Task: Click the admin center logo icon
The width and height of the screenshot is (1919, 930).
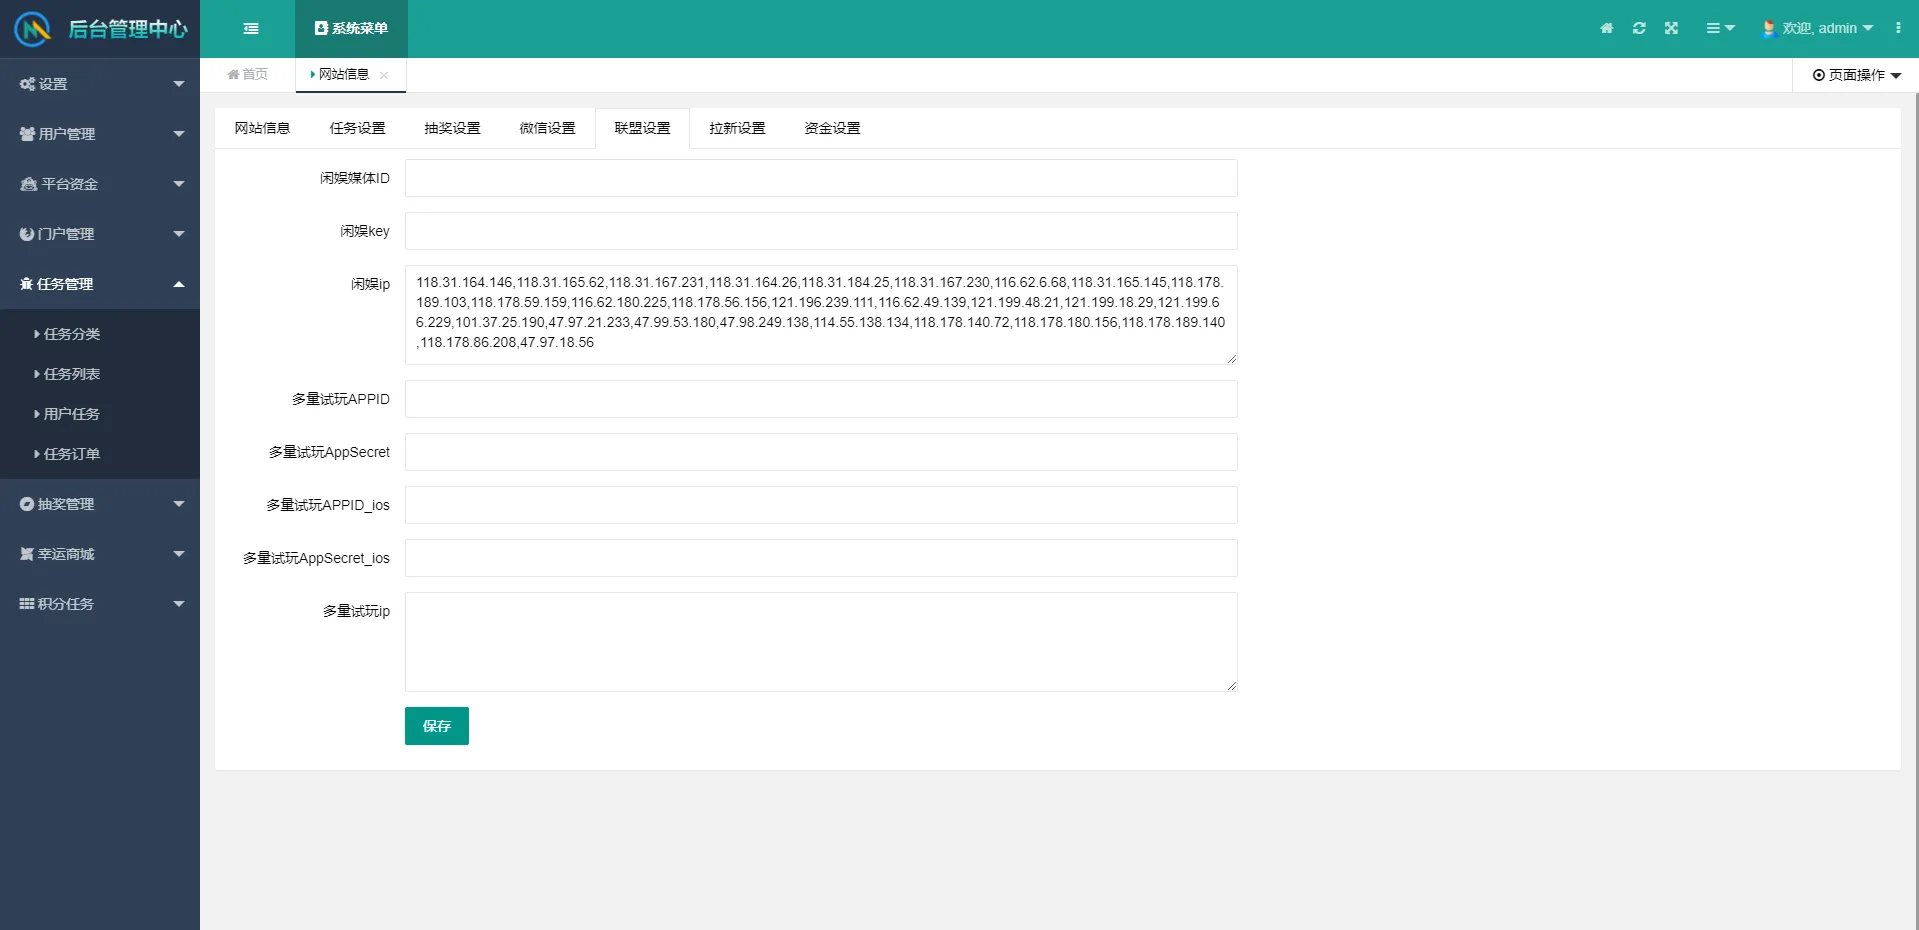Action: coord(33,29)
